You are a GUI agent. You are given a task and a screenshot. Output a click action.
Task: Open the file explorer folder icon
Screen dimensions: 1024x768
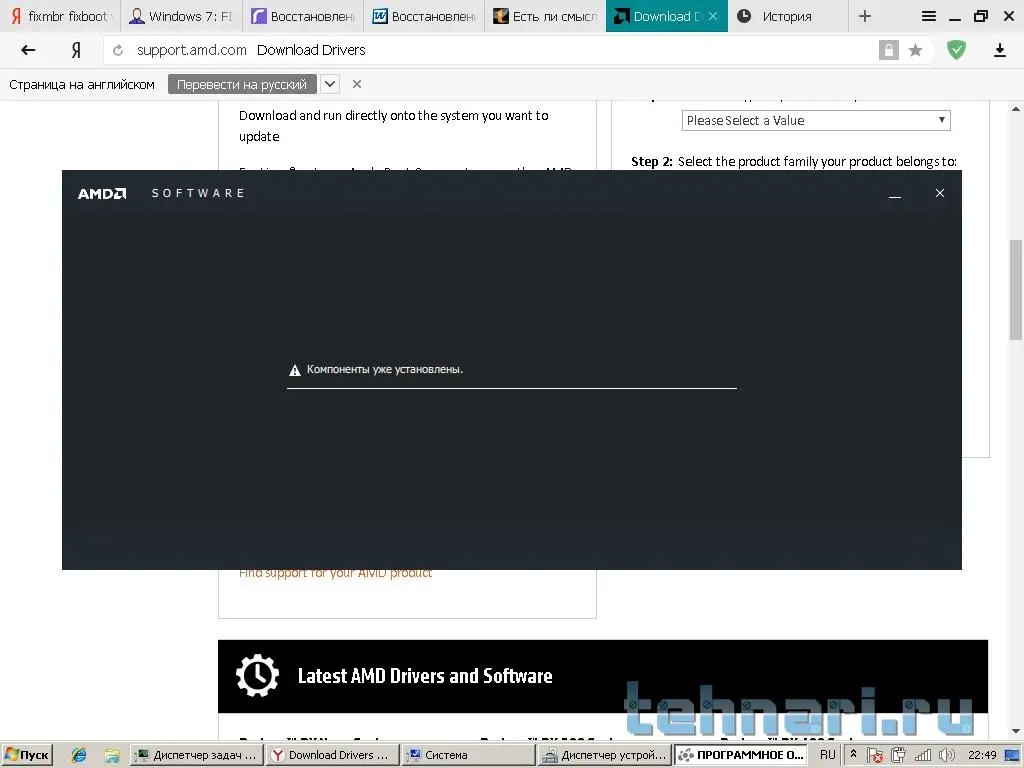(112, 756)
